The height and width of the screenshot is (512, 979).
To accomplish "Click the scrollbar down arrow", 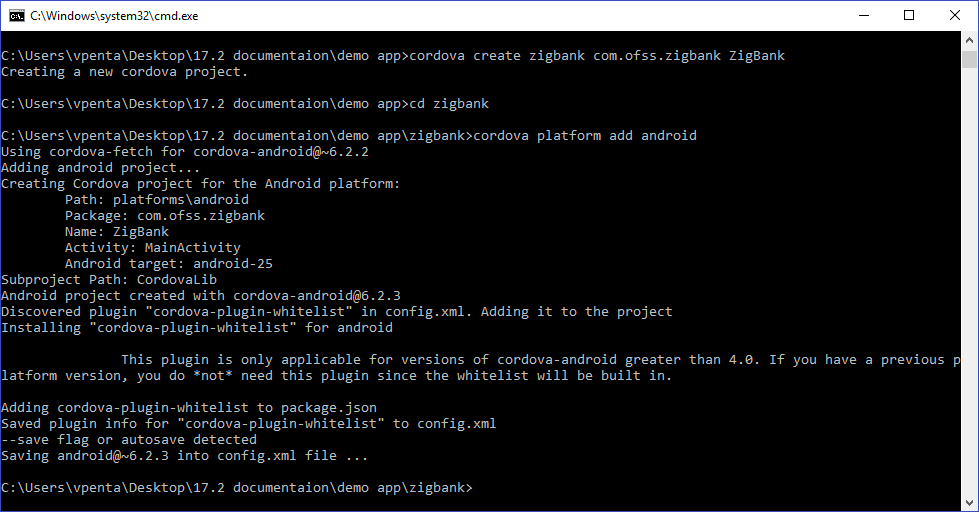I will coord(969,502).
